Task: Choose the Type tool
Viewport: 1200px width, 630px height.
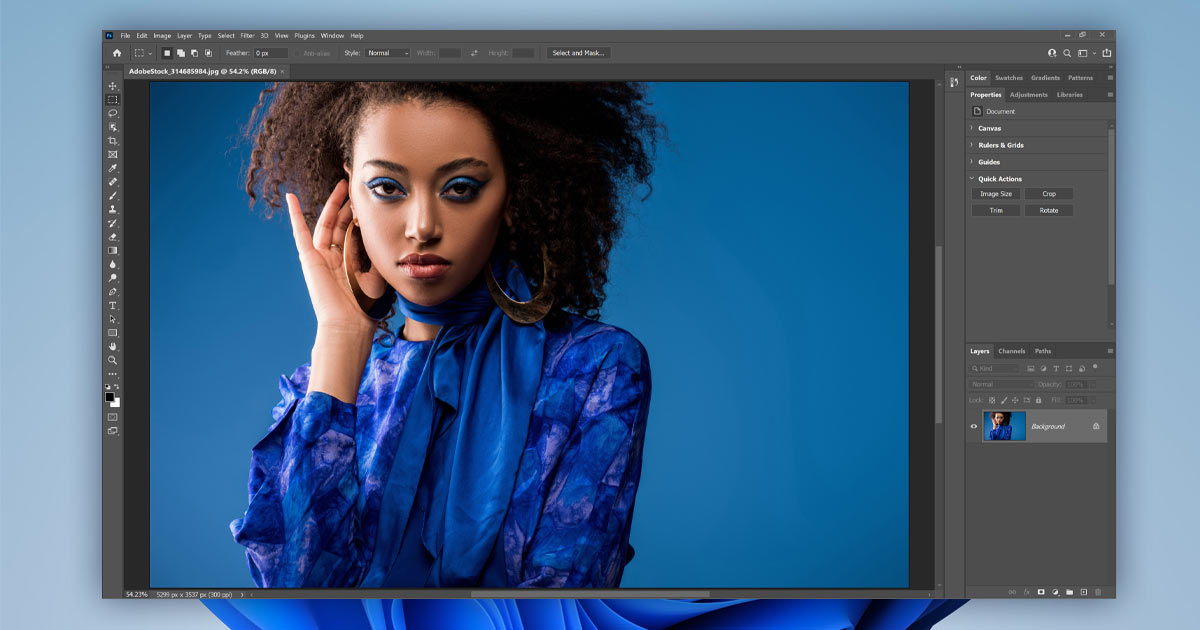Action: click(111, 303)
